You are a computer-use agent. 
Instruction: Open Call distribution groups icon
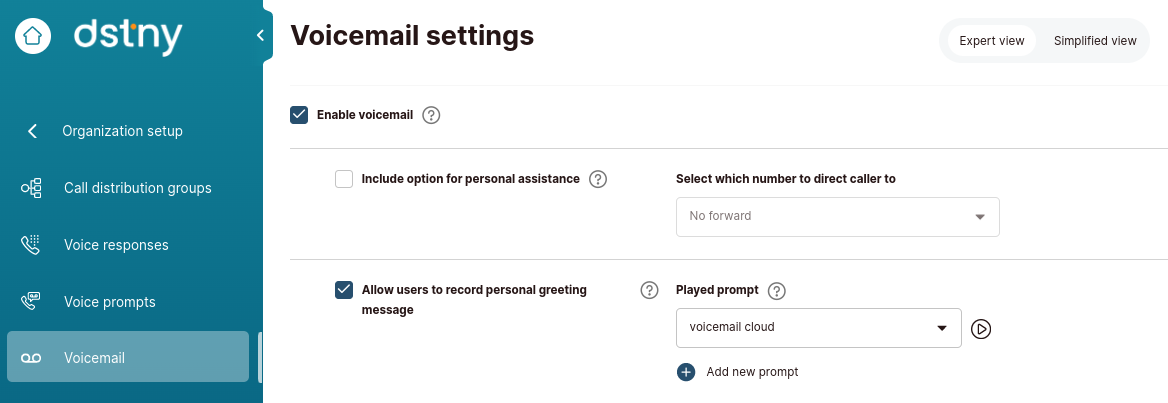(x=31, y=188)
